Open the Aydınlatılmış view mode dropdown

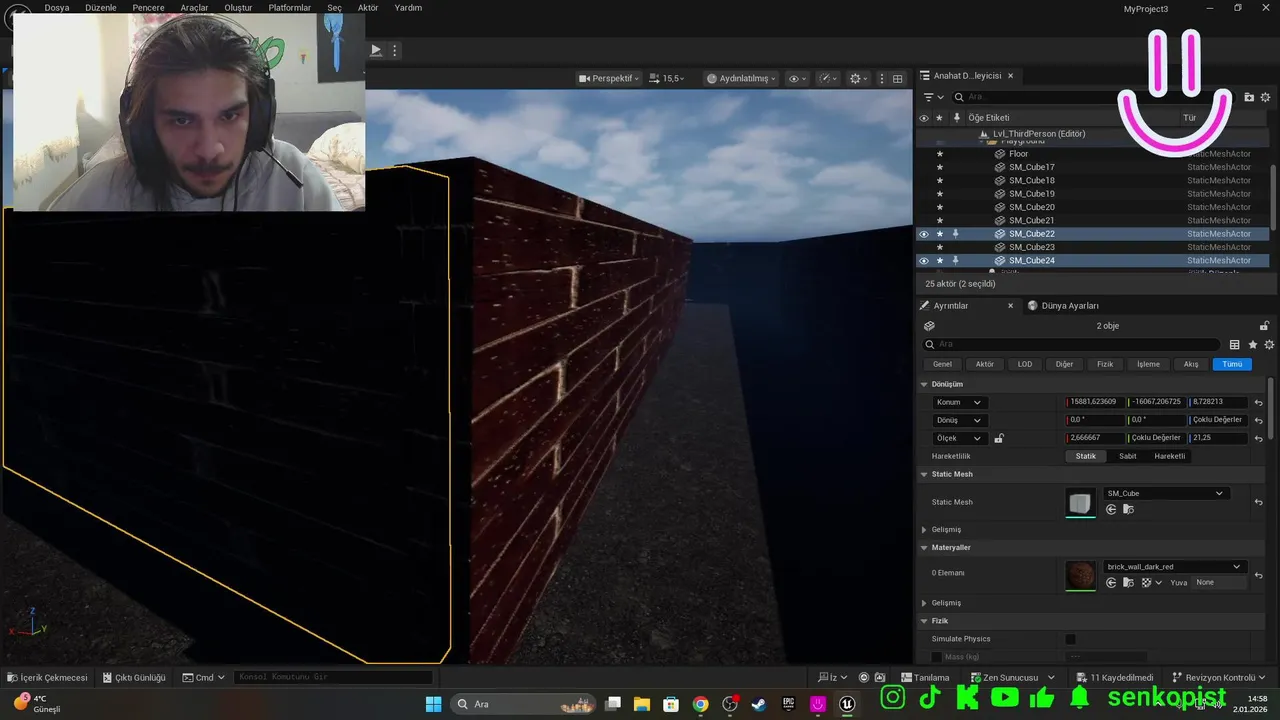coord(741,78)
